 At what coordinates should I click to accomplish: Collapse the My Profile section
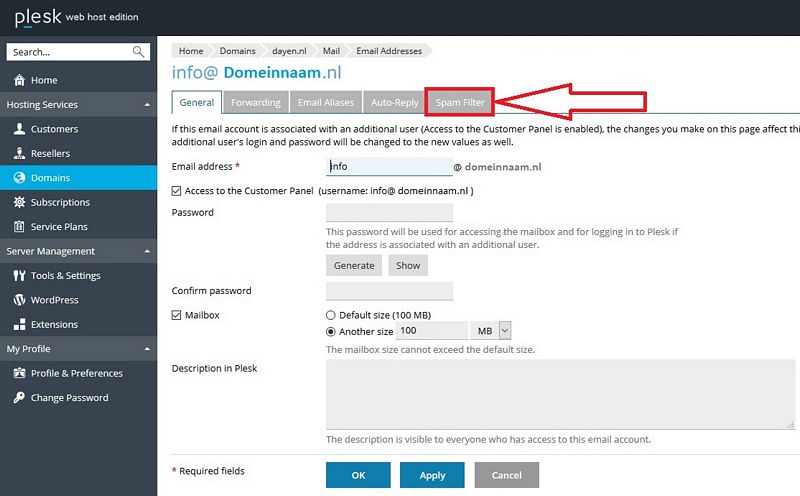(x=147, y=349)
